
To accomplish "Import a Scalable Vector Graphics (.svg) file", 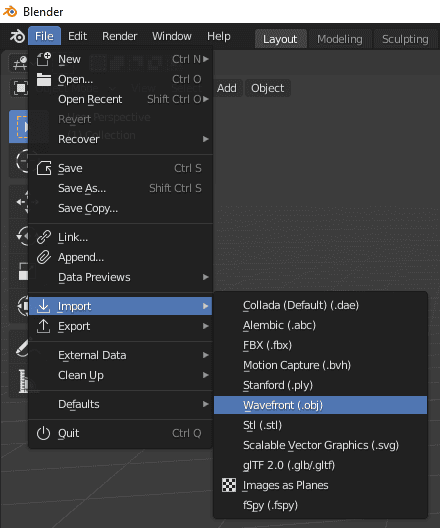I will (x=320, y=445).
